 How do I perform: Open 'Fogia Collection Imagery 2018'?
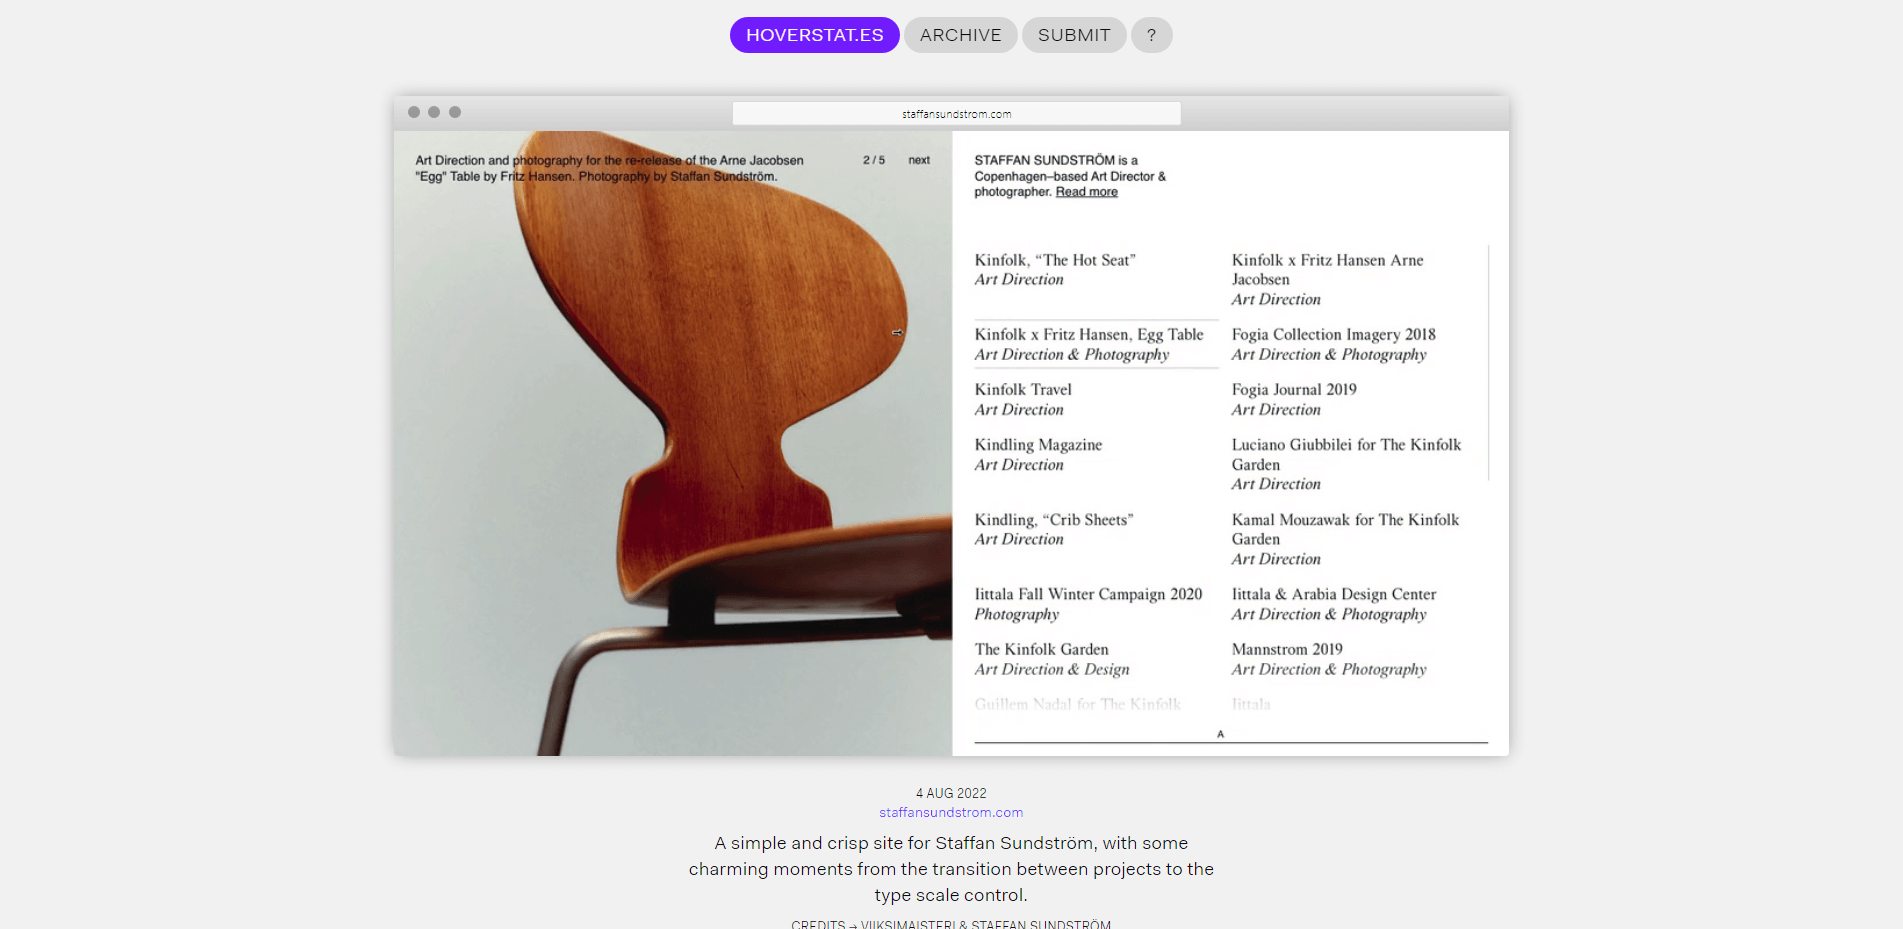pos(1333,335)
